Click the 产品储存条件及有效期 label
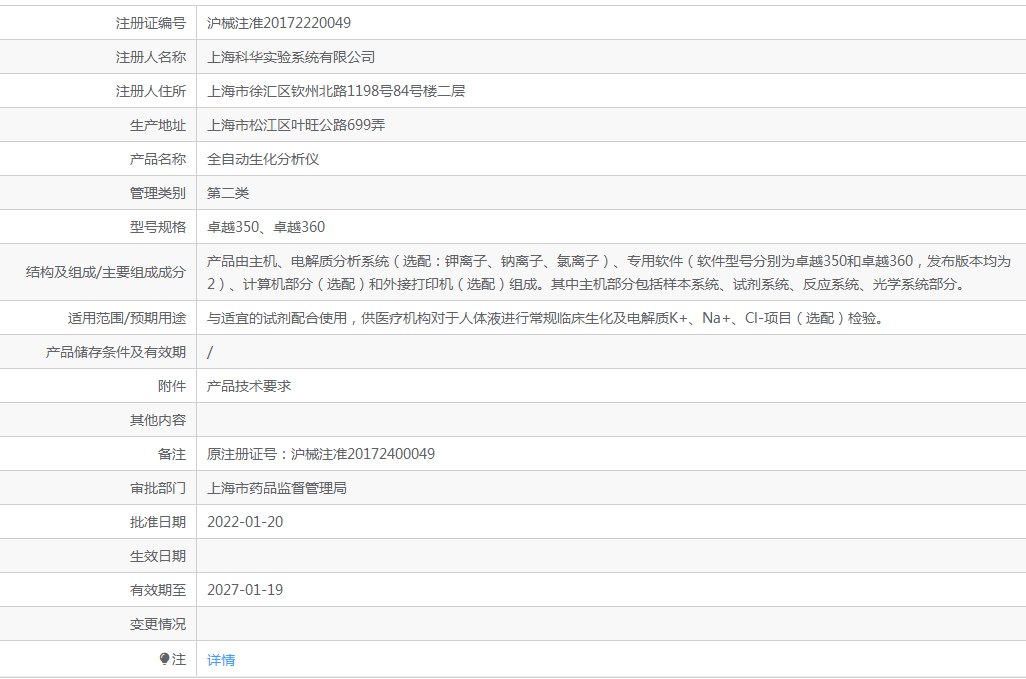Image resolution: width=1026 pixels, height=679 pixels. 116,352
